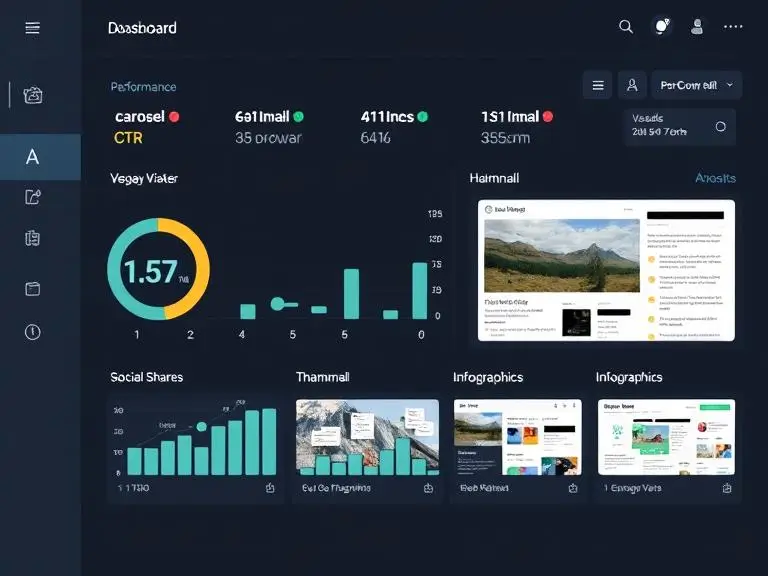Click the Thammall heading
This screenshot has height=576, width=768.
323,377
